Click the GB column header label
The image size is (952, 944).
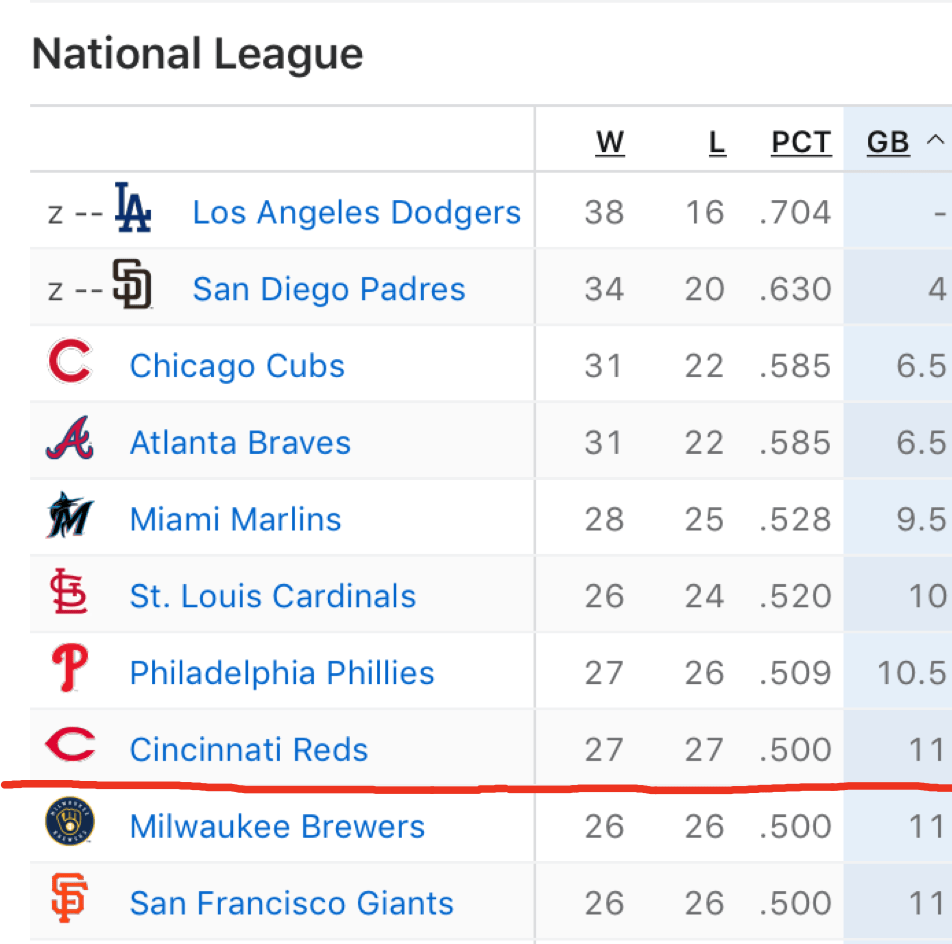888,143
